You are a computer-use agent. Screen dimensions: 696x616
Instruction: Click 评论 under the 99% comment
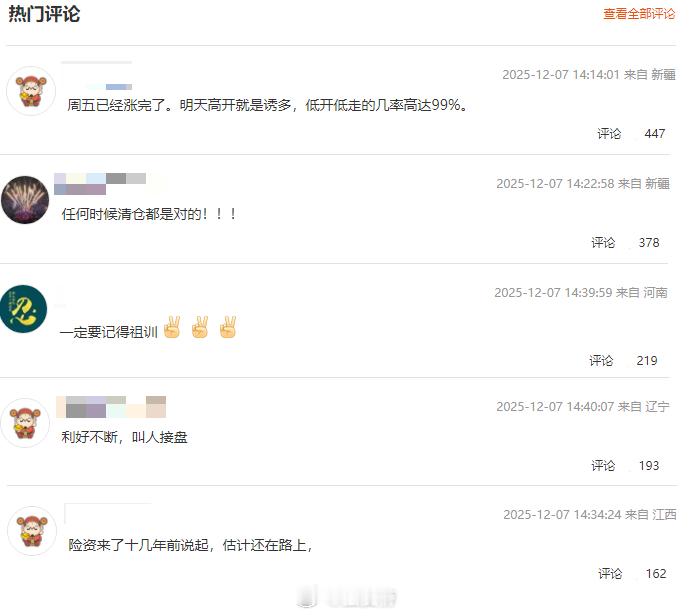pos(609,134)
